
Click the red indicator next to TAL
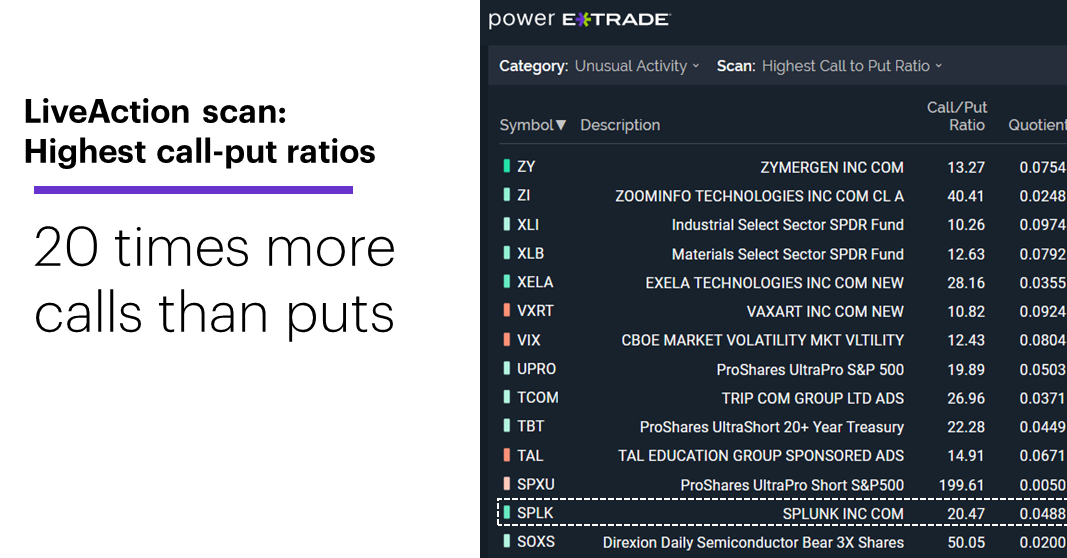(506, 455)
